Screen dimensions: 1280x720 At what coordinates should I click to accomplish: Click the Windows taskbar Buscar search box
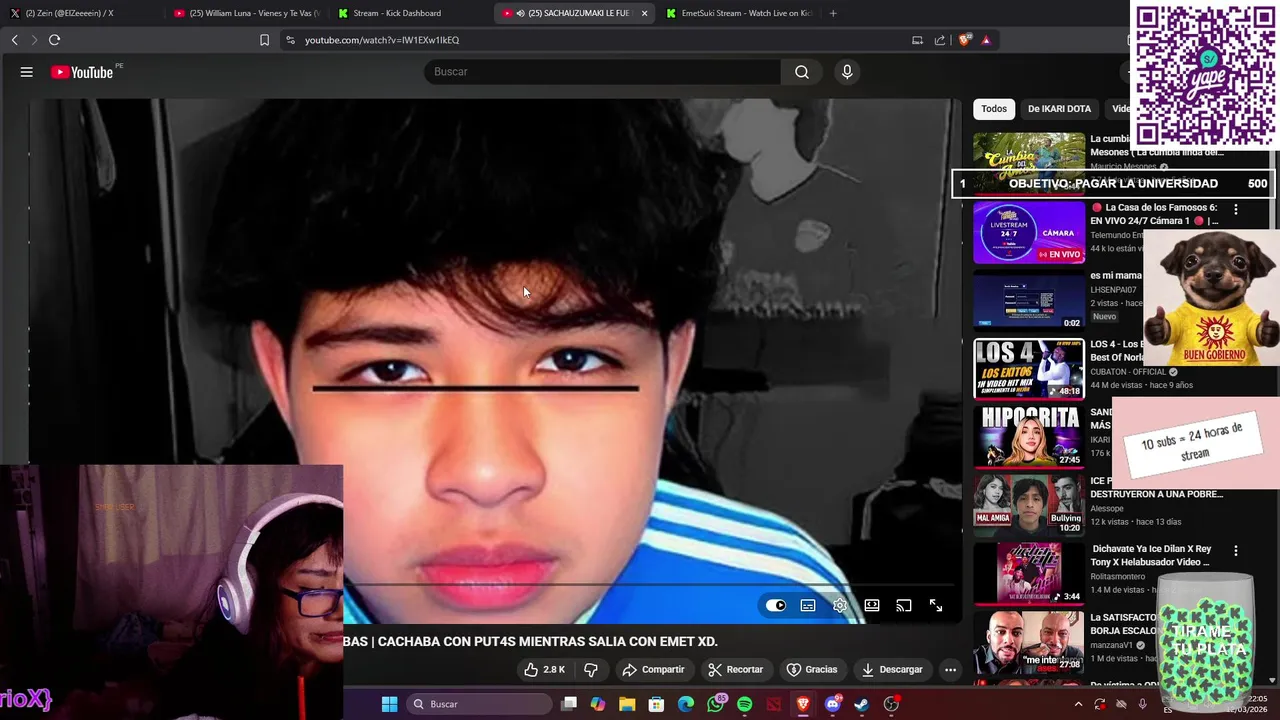coord(480,704)
